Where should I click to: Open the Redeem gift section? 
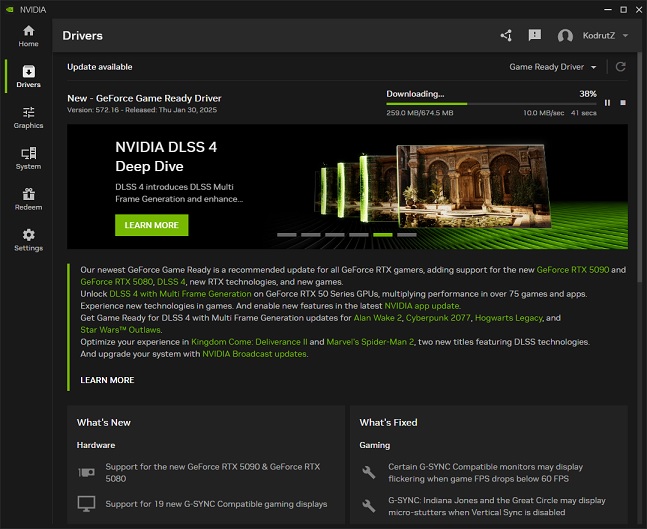coord(28,199)
